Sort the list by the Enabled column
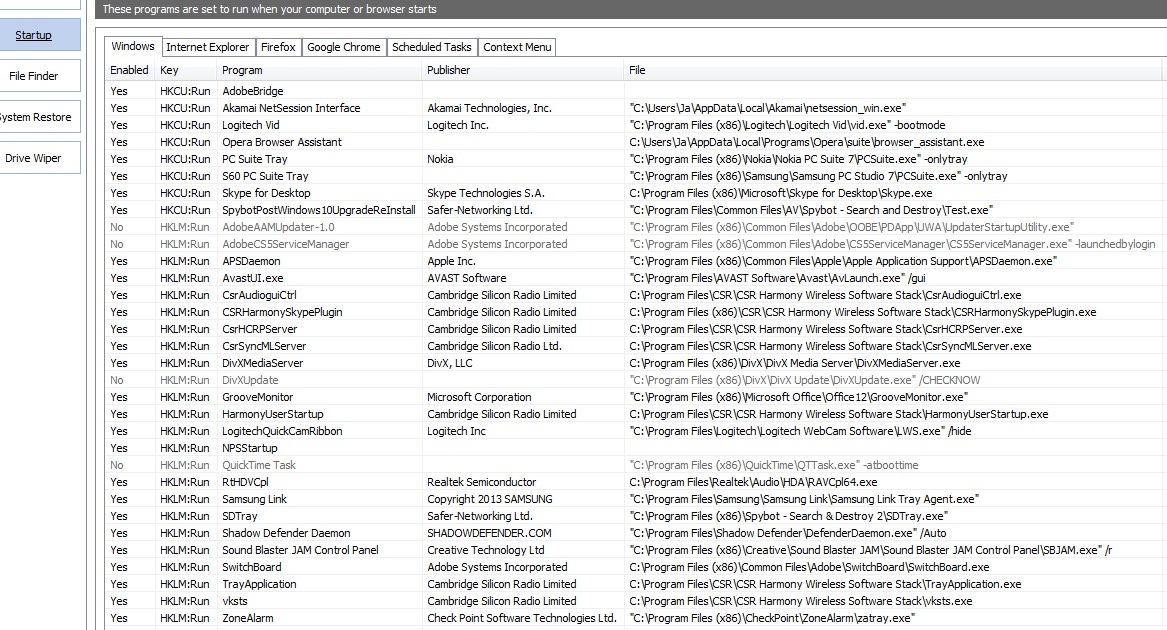The width and height of the screenshot is (1167, 630). 130,70
